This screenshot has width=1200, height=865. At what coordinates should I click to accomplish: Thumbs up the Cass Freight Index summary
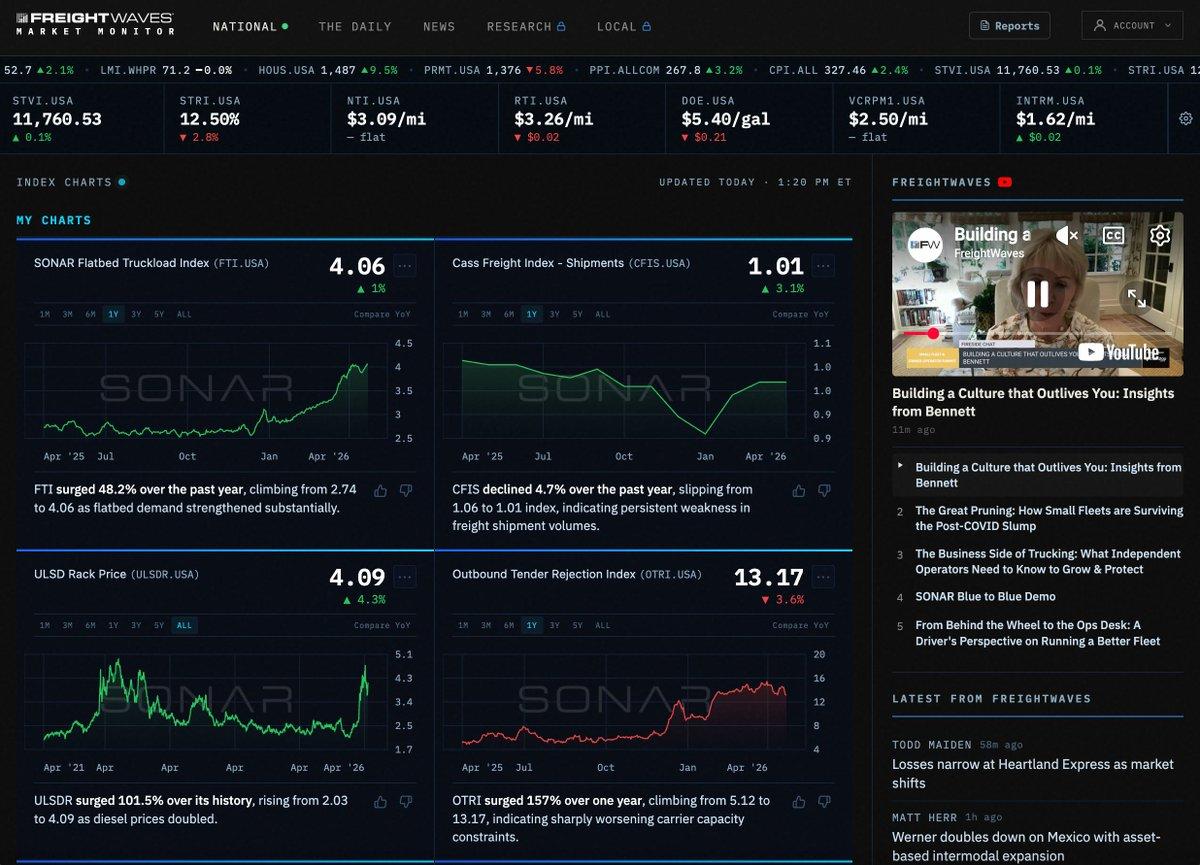coord(798,490)
